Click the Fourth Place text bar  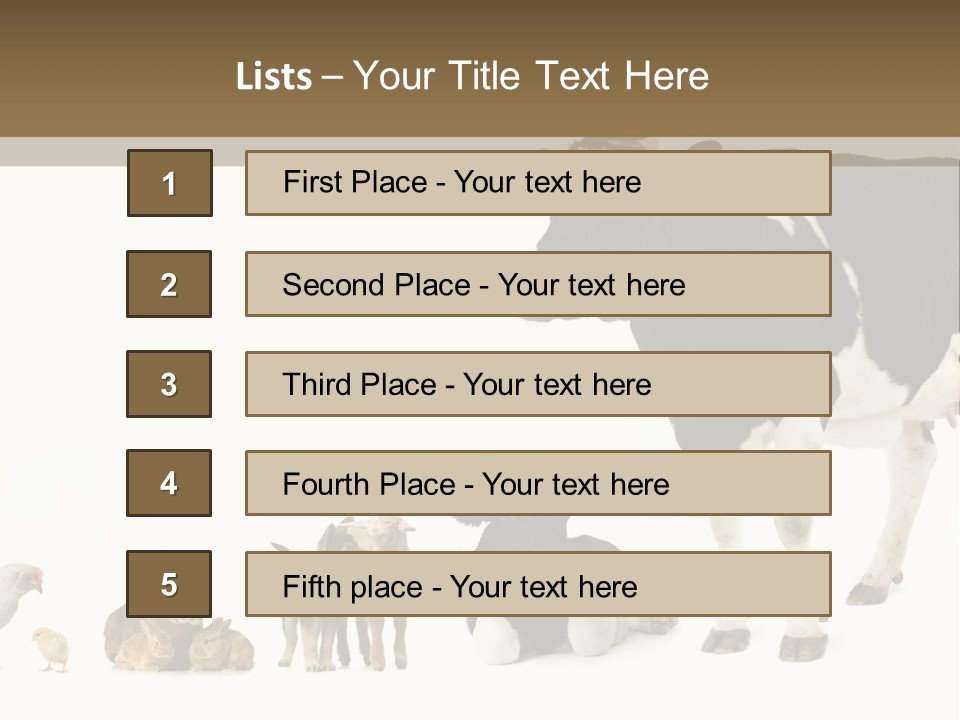tap(538, 483)
